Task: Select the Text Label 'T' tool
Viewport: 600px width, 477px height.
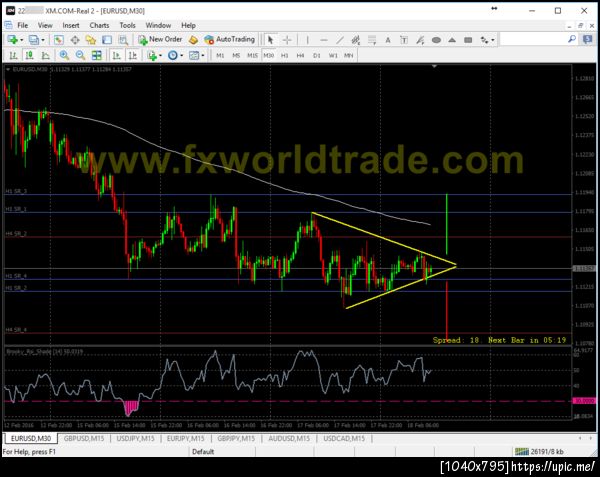Action: click(404, 40)
